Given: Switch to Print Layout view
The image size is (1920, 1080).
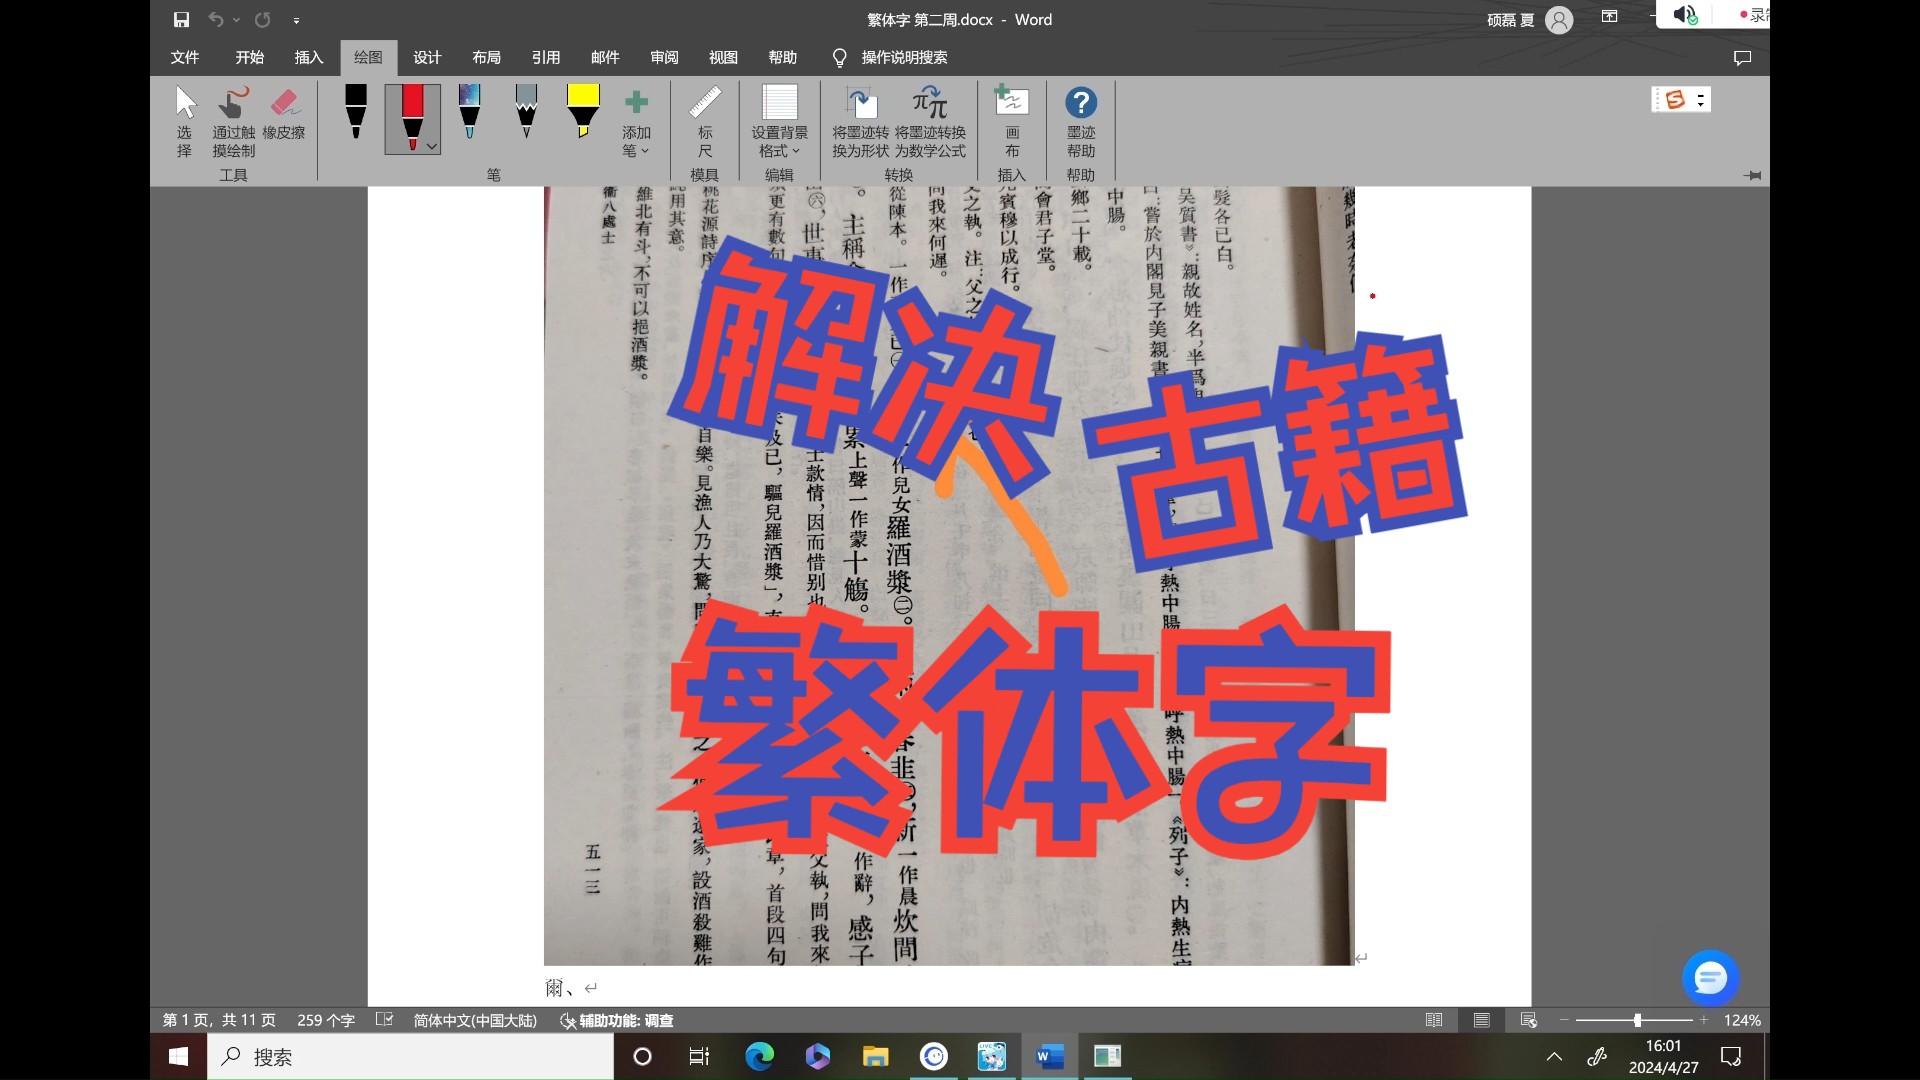Looking at the screenshot, I should click(1482, 1020).
